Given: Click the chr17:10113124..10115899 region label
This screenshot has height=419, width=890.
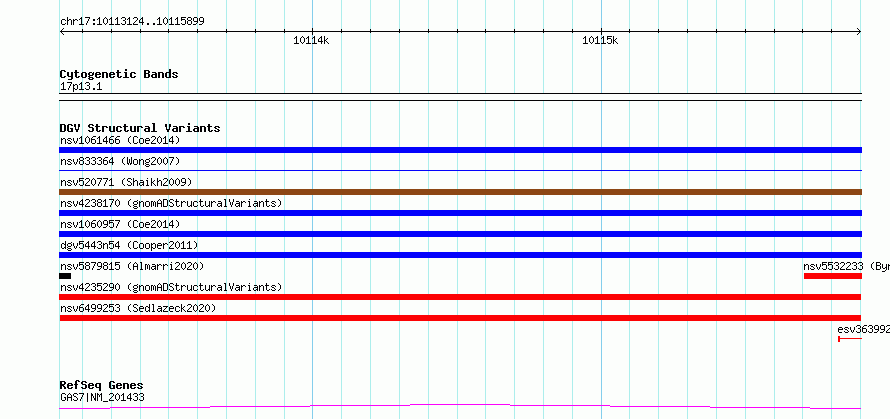Looking at the screenshot, I should click(x=132, y=22).
